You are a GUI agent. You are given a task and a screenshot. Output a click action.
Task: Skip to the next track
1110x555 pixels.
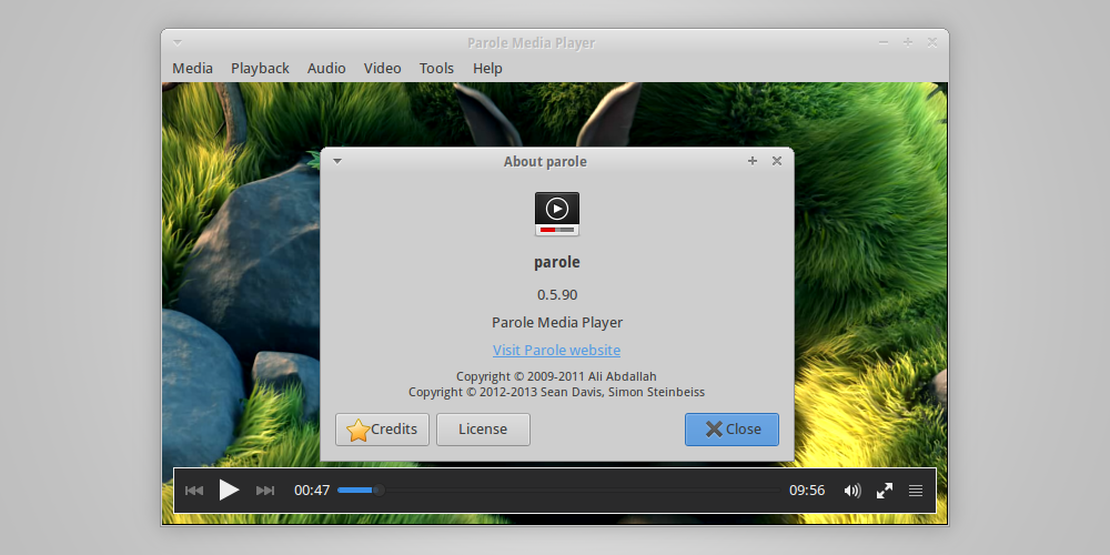[265, 490]
